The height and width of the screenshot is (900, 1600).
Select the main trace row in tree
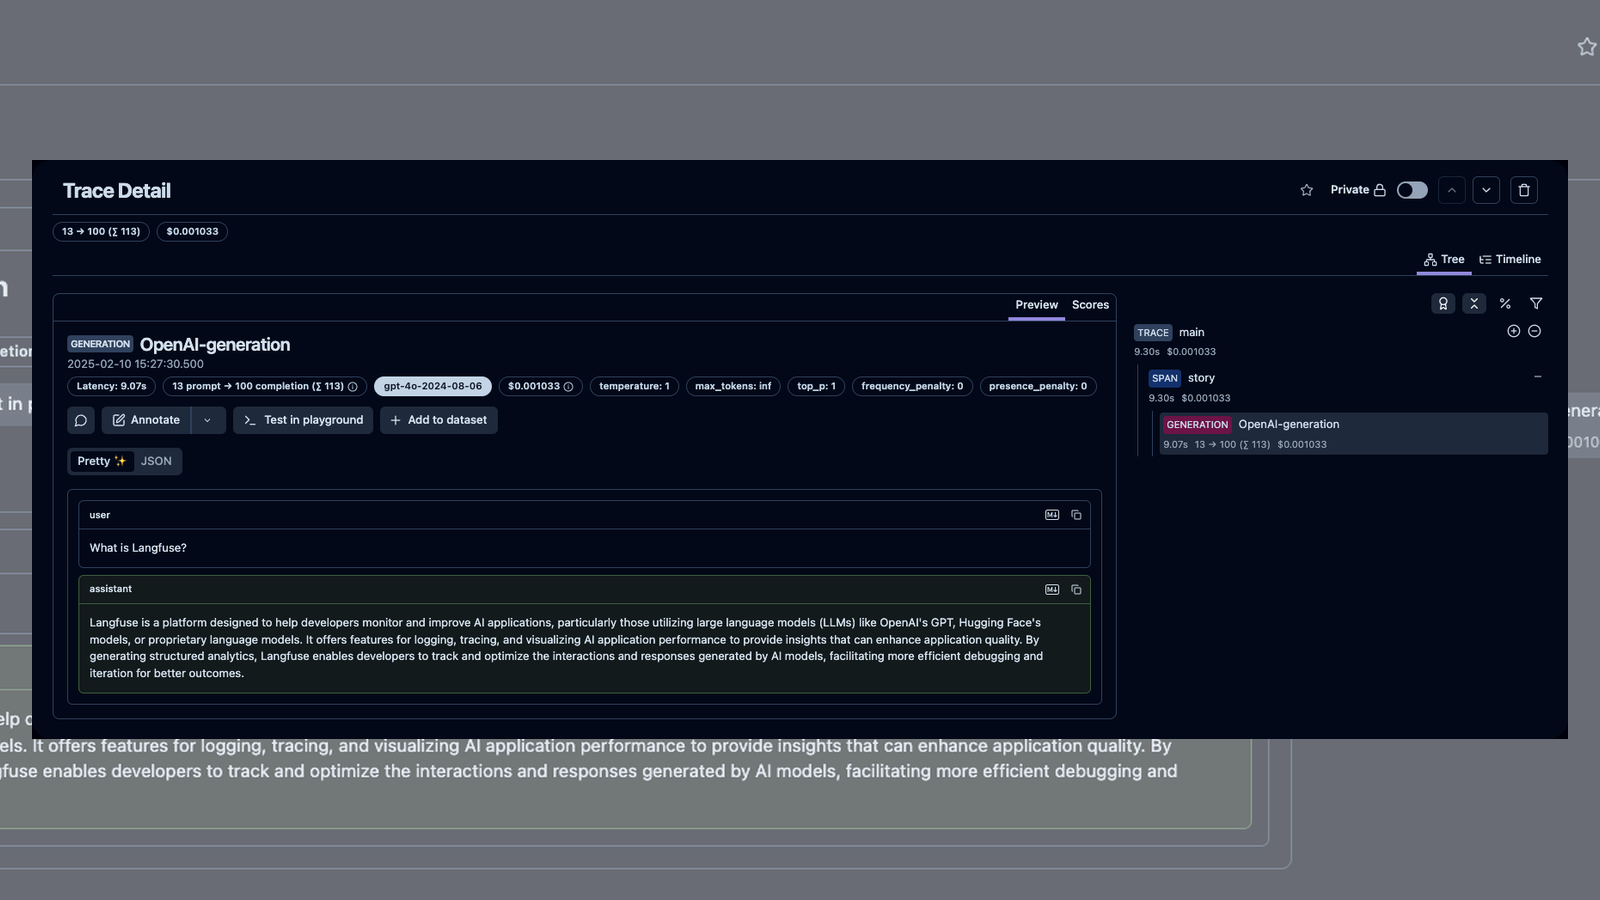1340,341
